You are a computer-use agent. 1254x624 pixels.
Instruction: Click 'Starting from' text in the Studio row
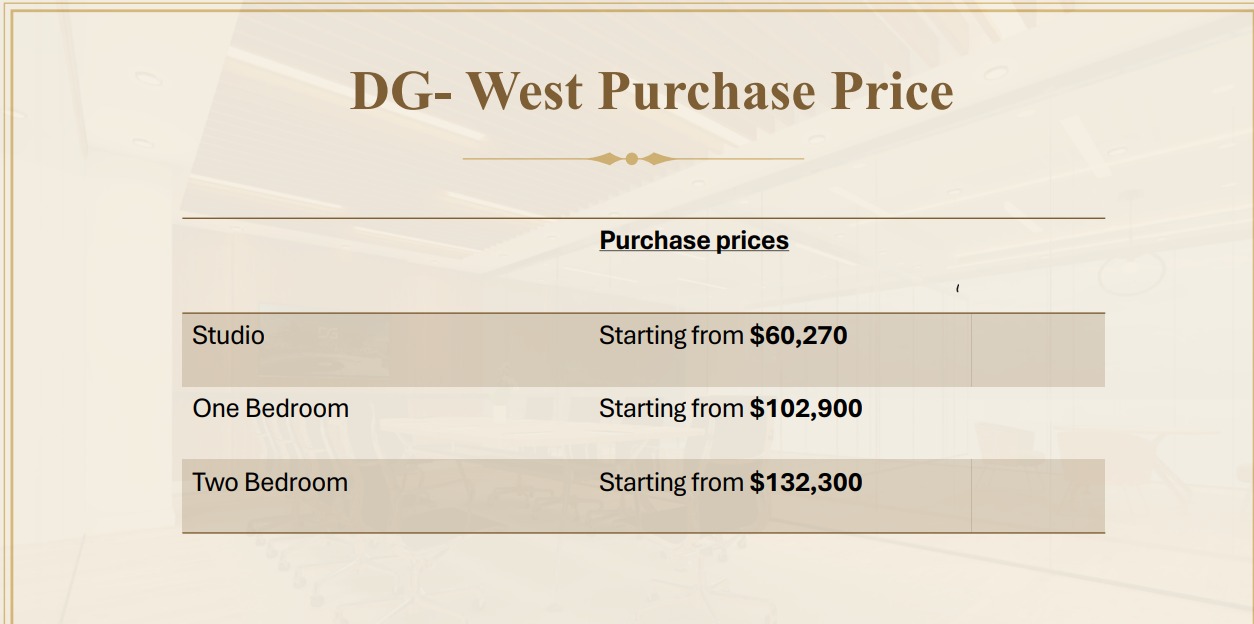[671, 336]
